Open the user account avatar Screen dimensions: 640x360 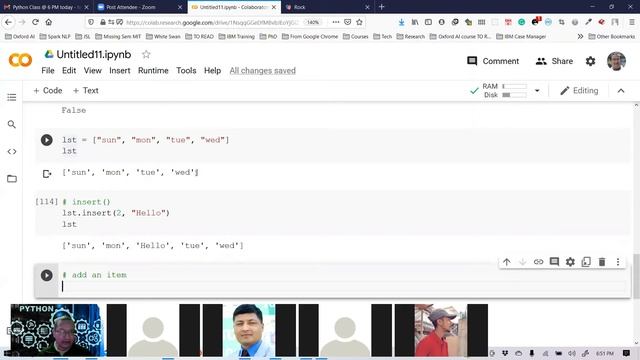pyautogui.click(x=616, y=61)
